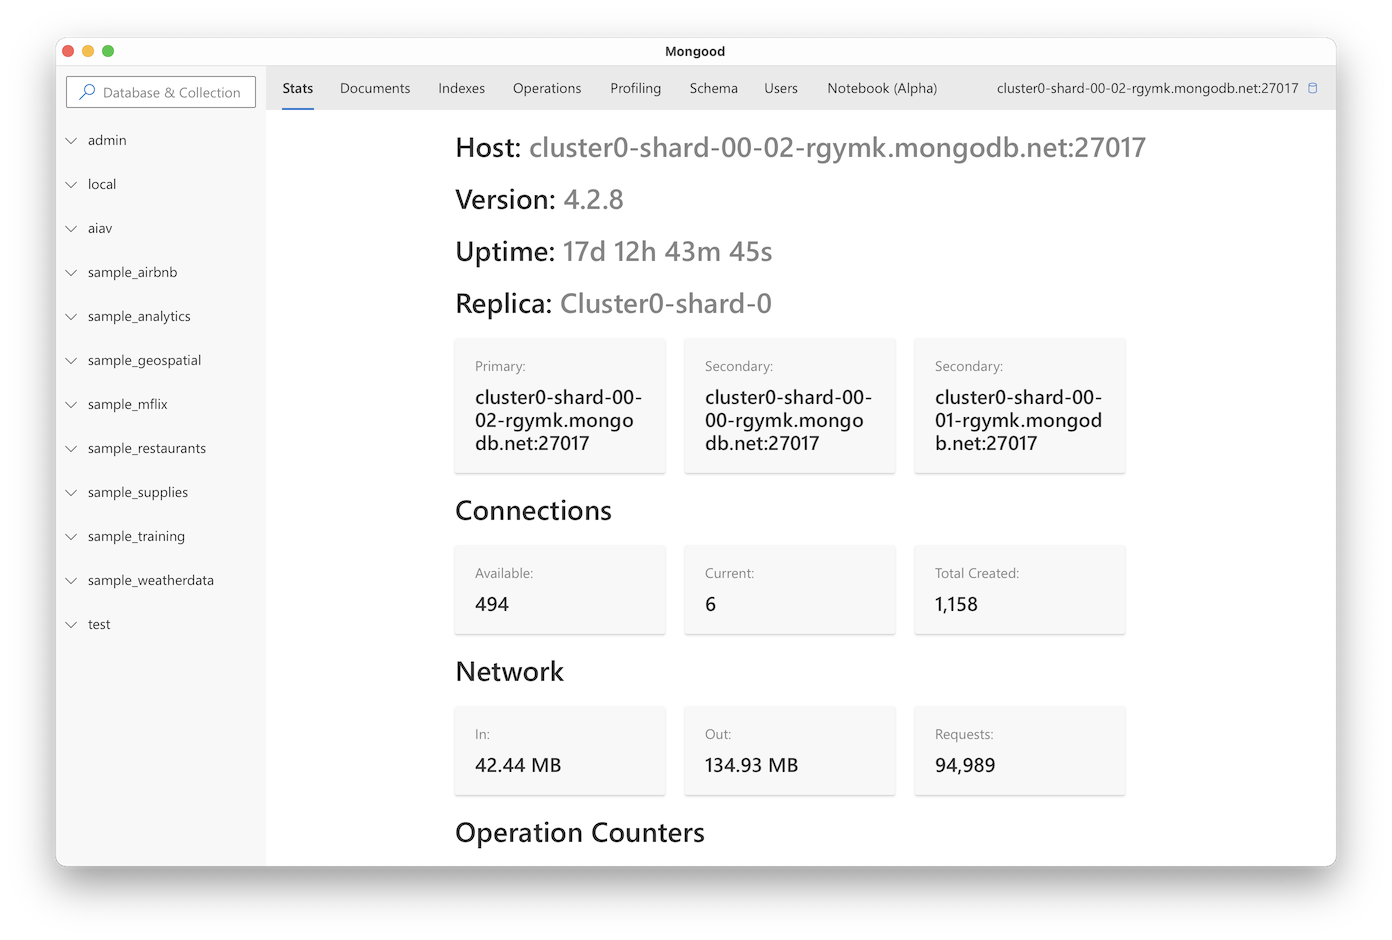This screenshot has width=1392, height=940.
Task: Open the Profiling tab
Action: (636, 88)
